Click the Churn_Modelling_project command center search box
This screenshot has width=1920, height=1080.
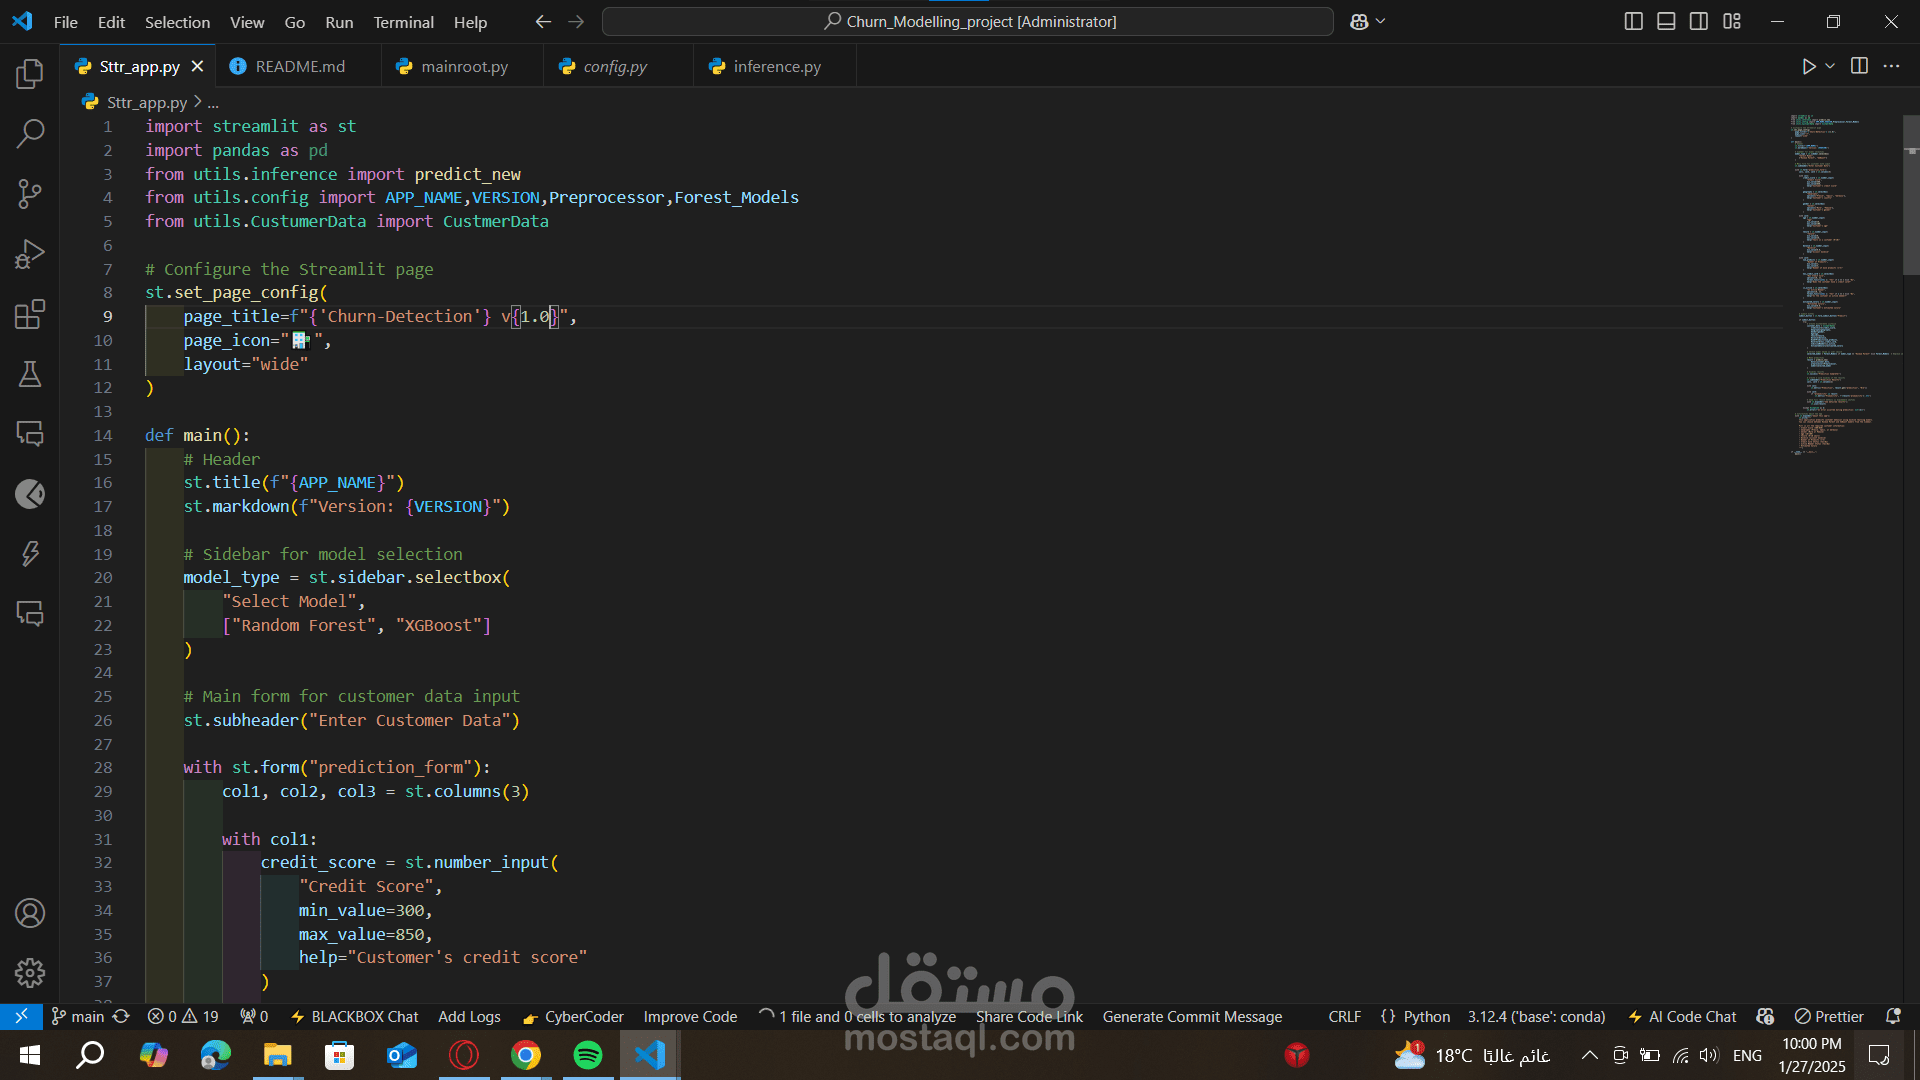(967, 21)
